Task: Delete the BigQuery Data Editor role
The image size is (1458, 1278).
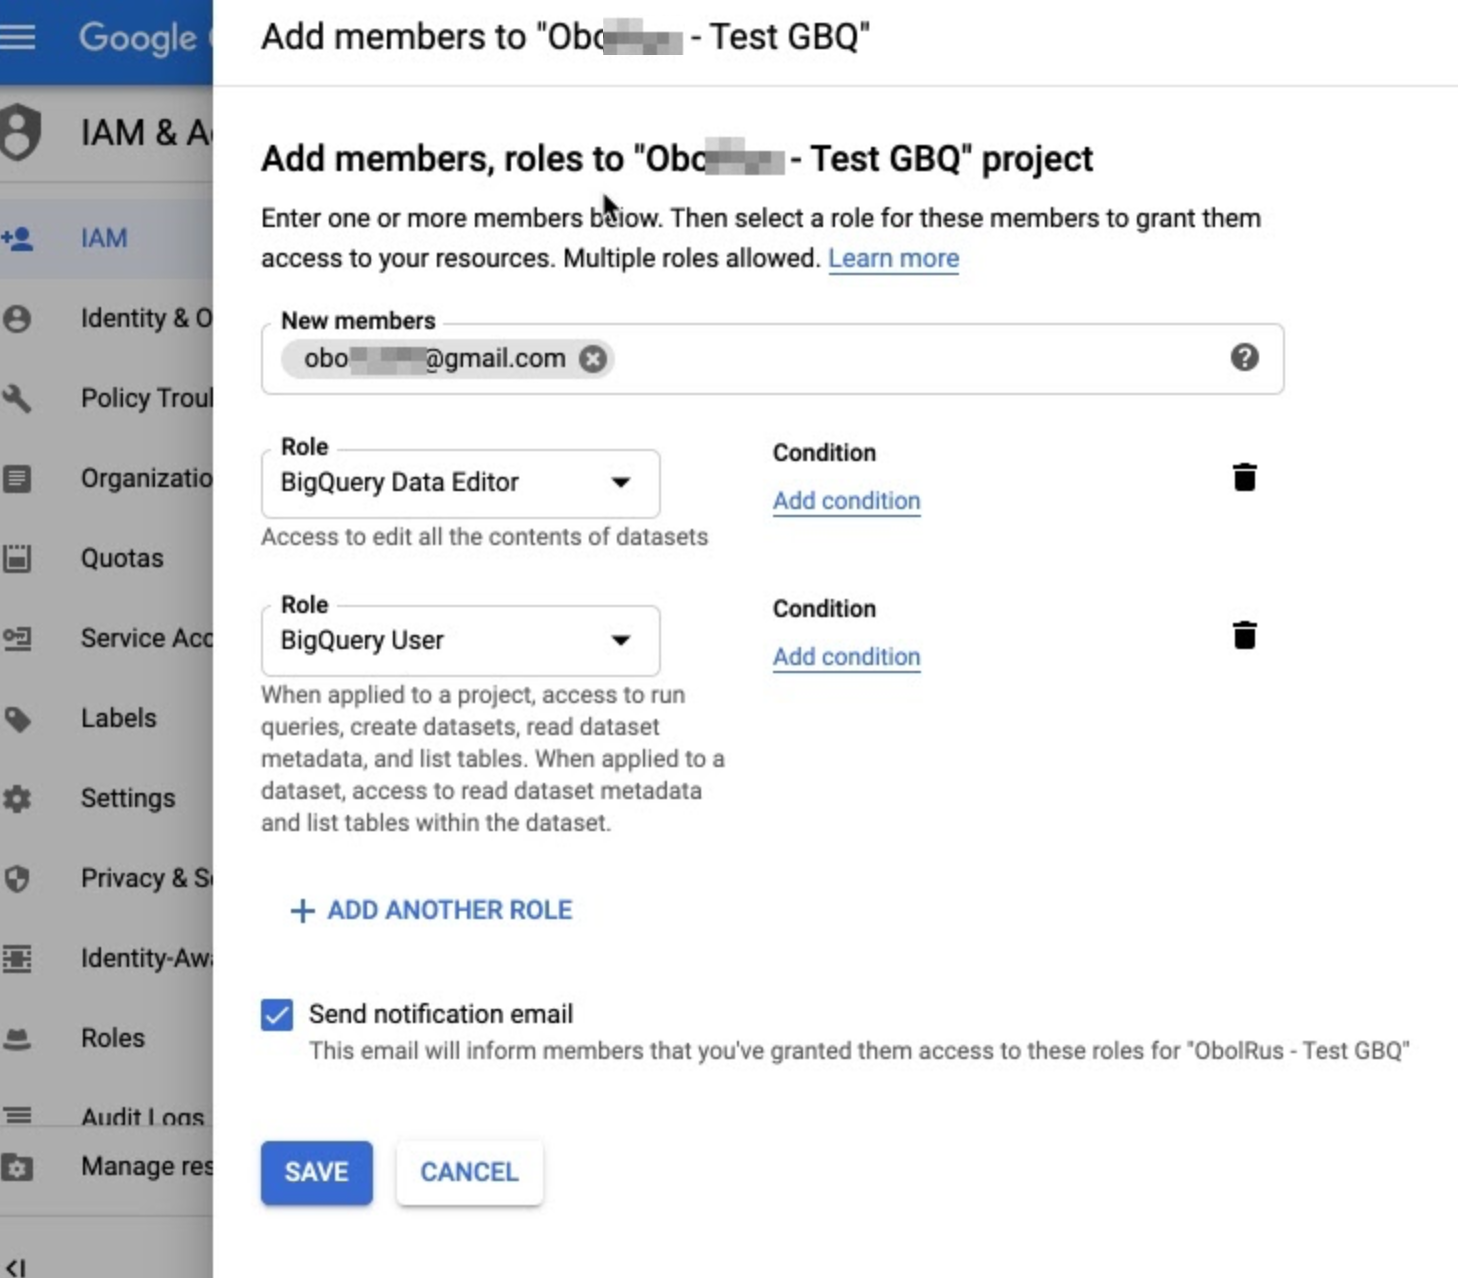Action: [1244, 477]
